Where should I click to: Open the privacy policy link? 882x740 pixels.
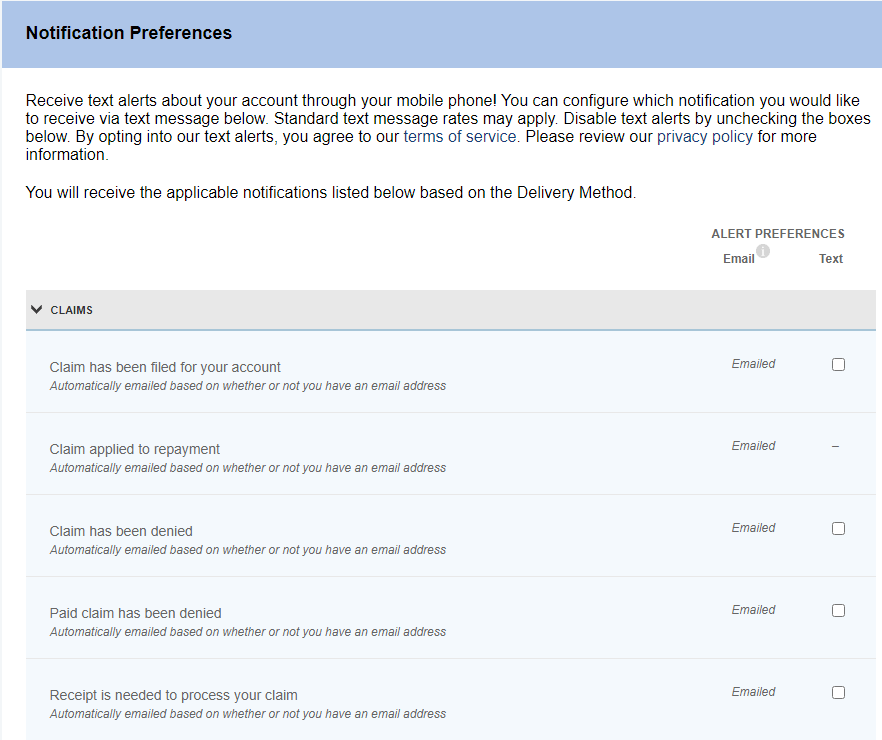pos(704,136)
